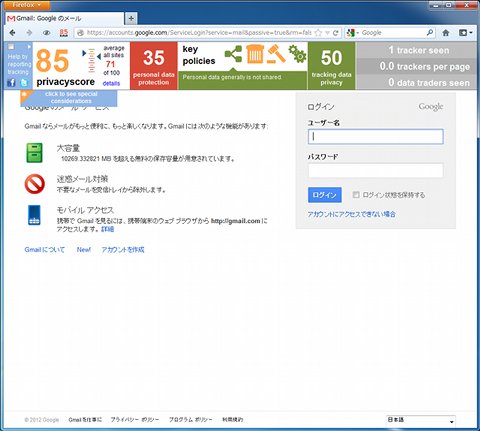Open the language selection dropdown
480x431 pixels.
pos(421,420)
